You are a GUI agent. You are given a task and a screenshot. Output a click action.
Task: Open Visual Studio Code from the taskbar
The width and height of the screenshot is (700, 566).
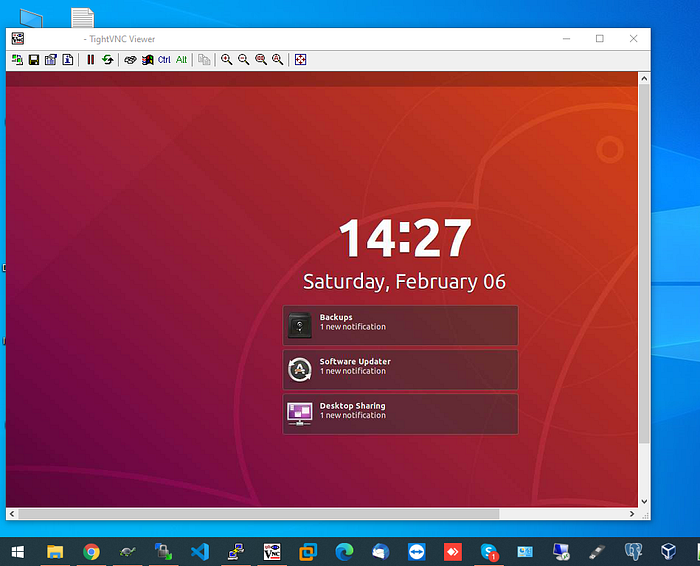[200, 552]
